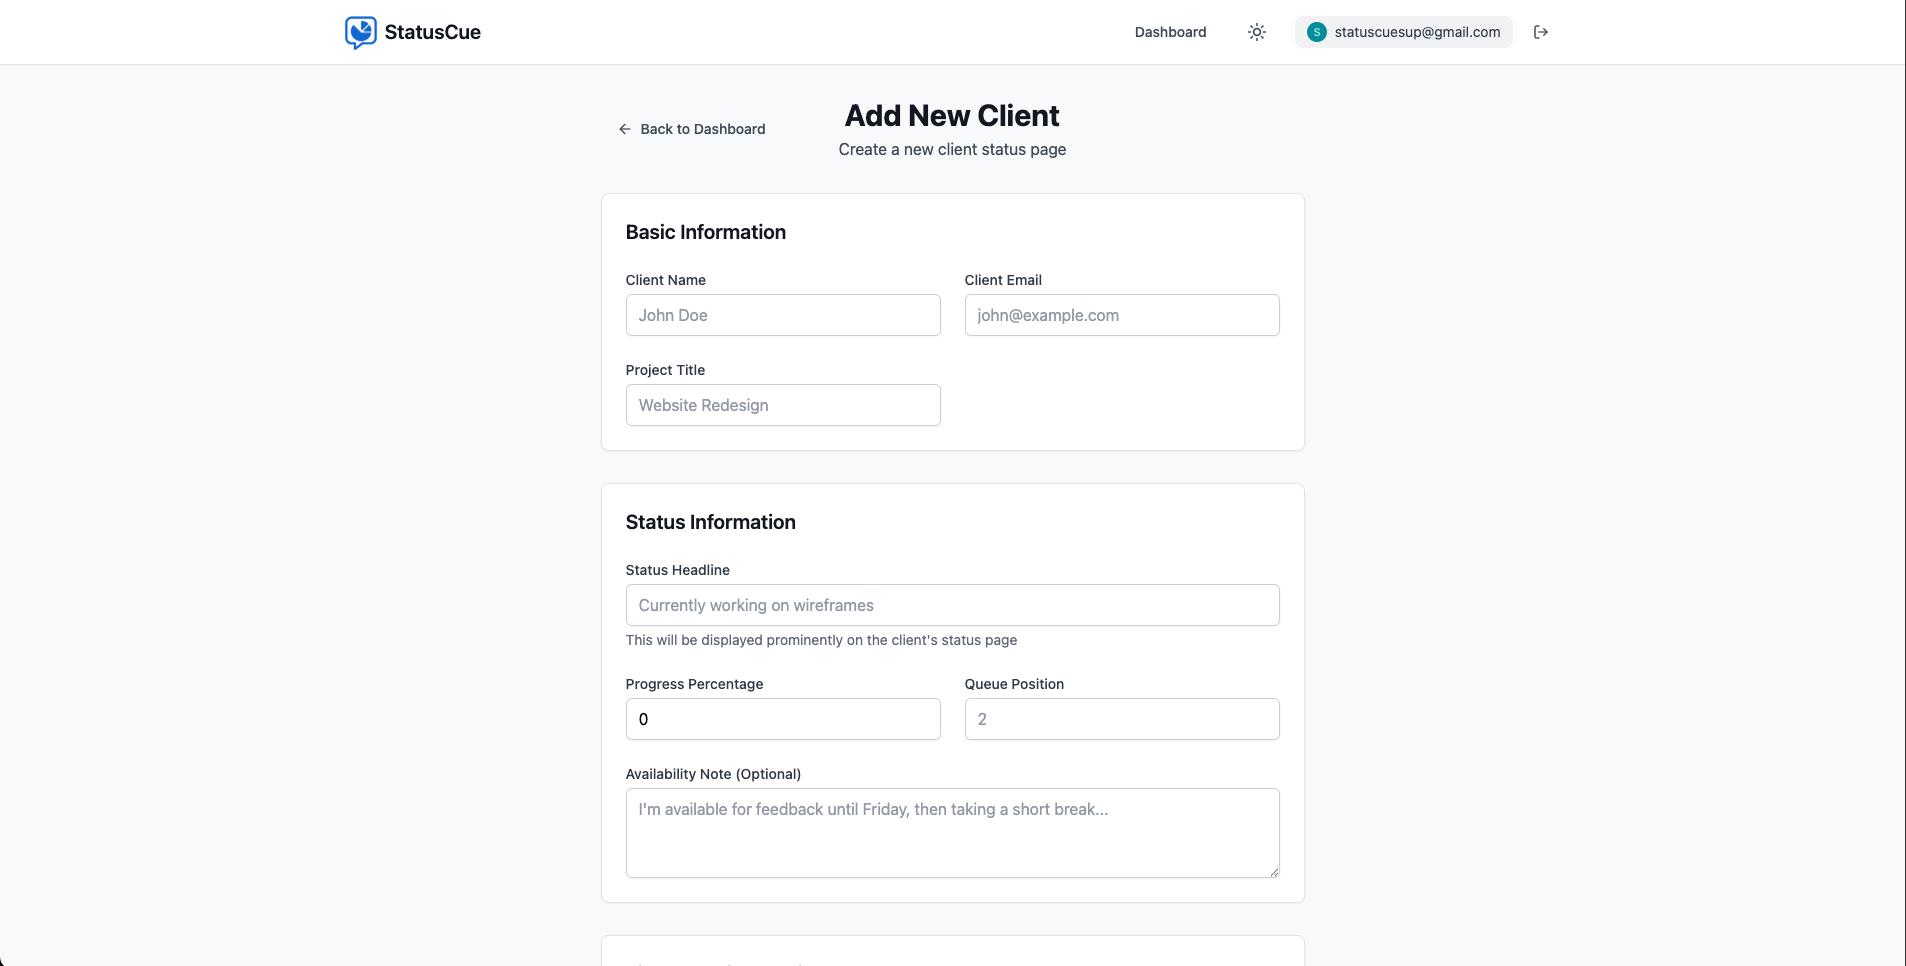Focus the Client Email input field
This screenshot has width=1906, height=966.
pos(1121,315)
